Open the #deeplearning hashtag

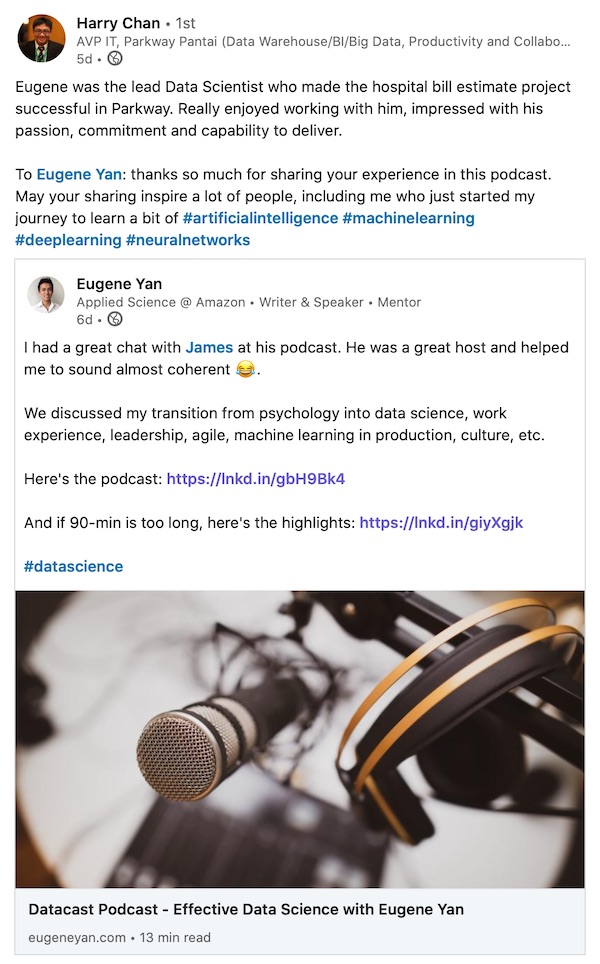67,240
